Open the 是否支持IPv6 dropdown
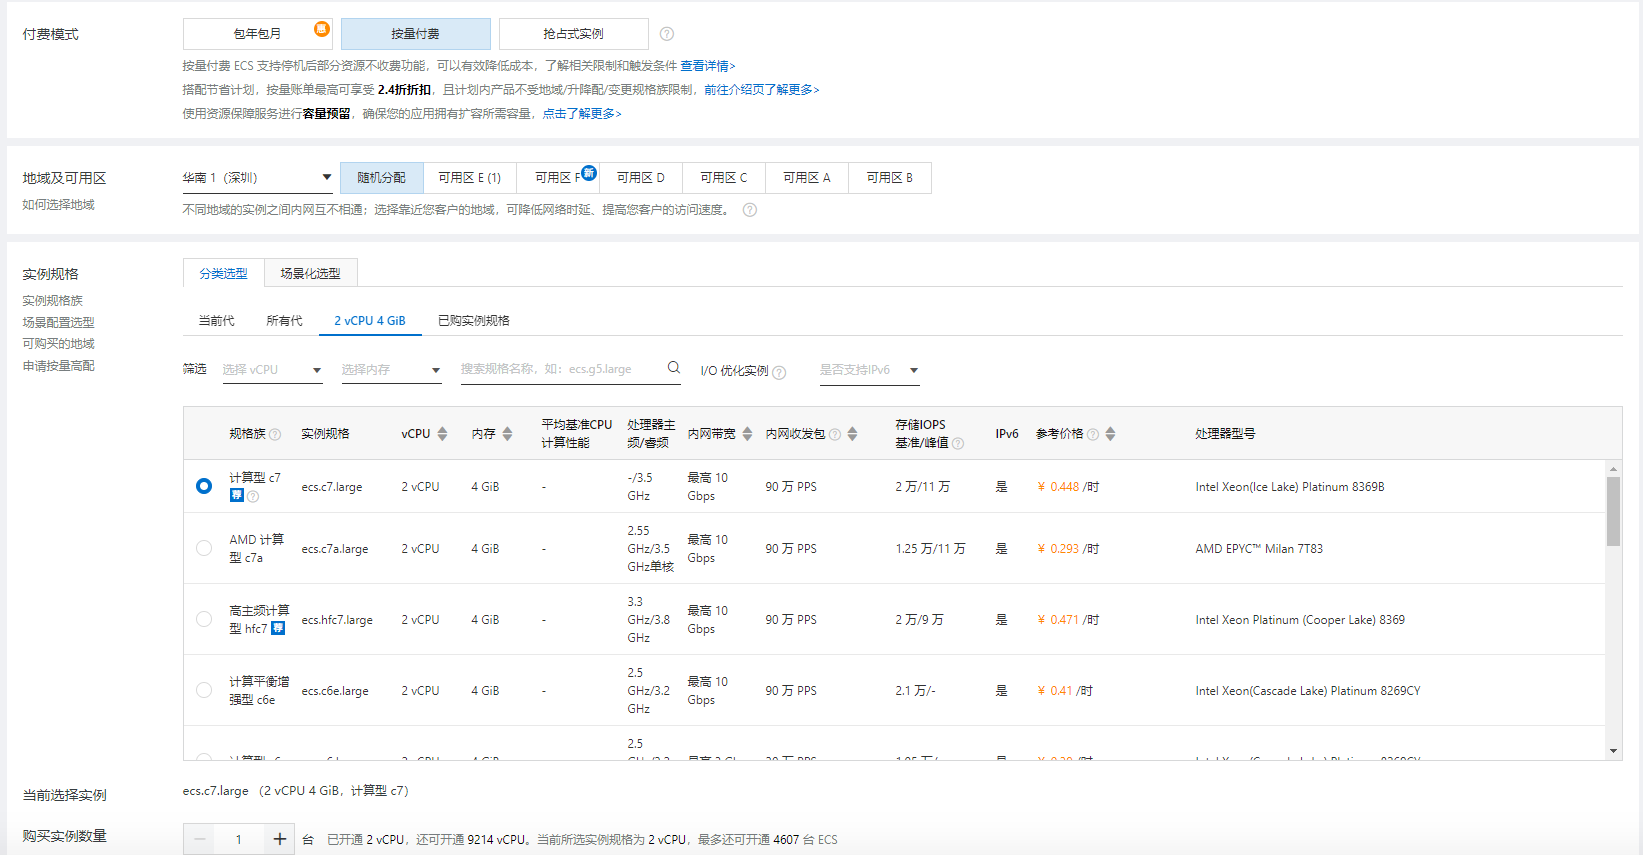The image size is (1643, 855). [x=868, y=370]
